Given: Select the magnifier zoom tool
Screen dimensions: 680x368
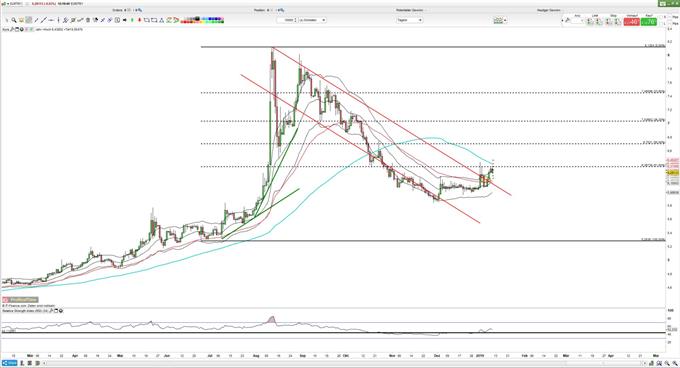Looking at the screenshot, I should [x=13, y=20].
